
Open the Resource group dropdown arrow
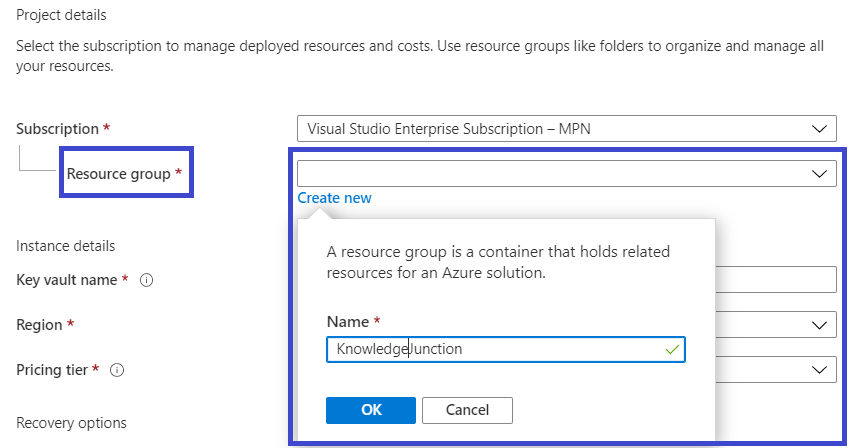(x=820, y=173)
